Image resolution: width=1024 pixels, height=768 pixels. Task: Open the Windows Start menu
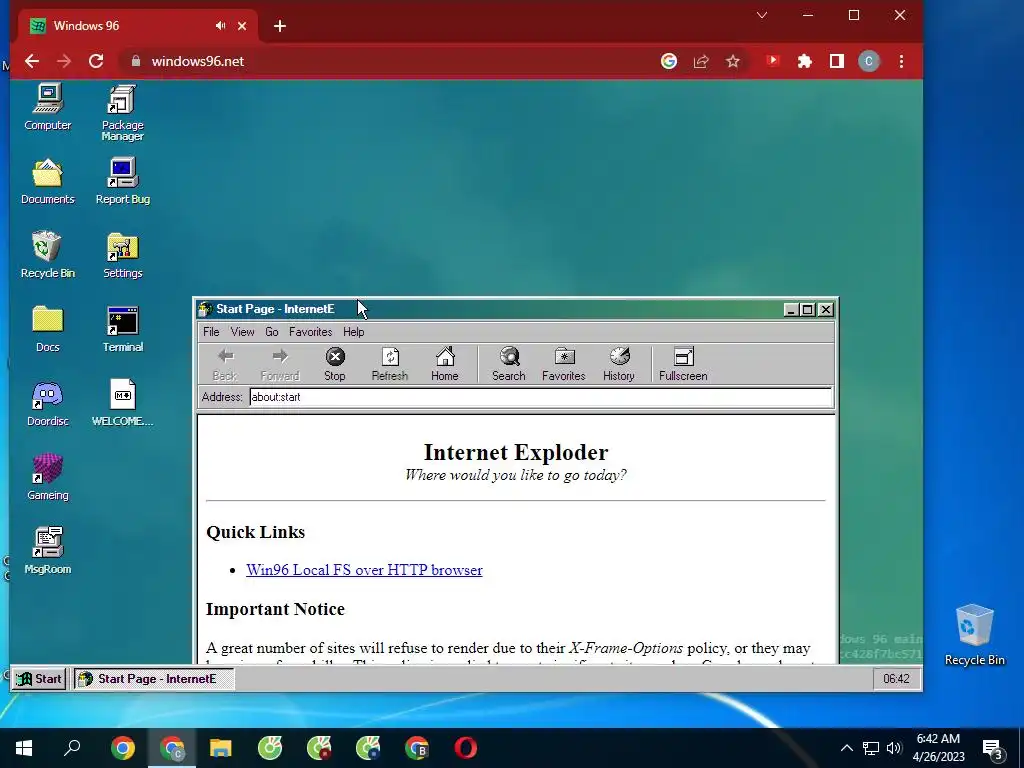24,748
